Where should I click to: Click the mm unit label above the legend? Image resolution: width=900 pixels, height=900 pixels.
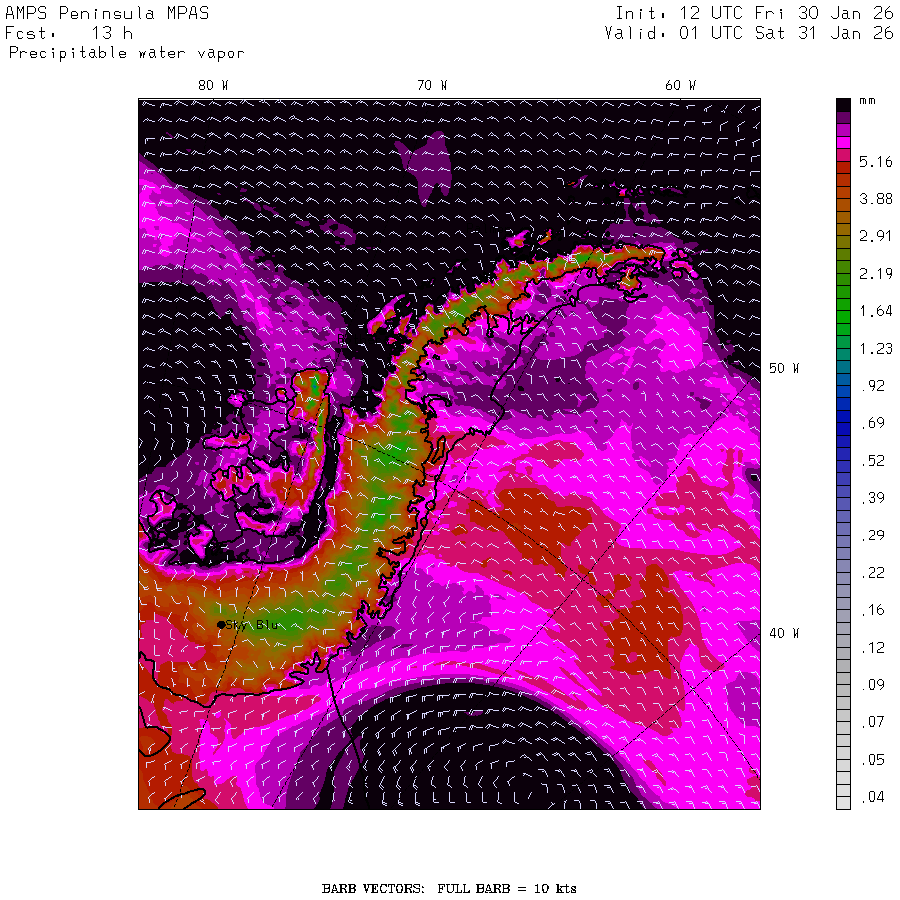(x=868, y=104)
